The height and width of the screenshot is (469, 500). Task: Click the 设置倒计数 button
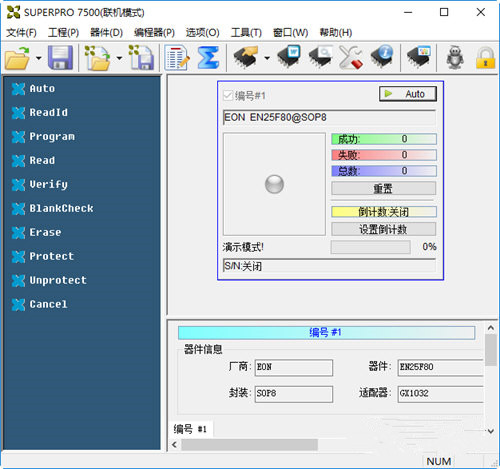pyautogui.click(x=383, y=229)
